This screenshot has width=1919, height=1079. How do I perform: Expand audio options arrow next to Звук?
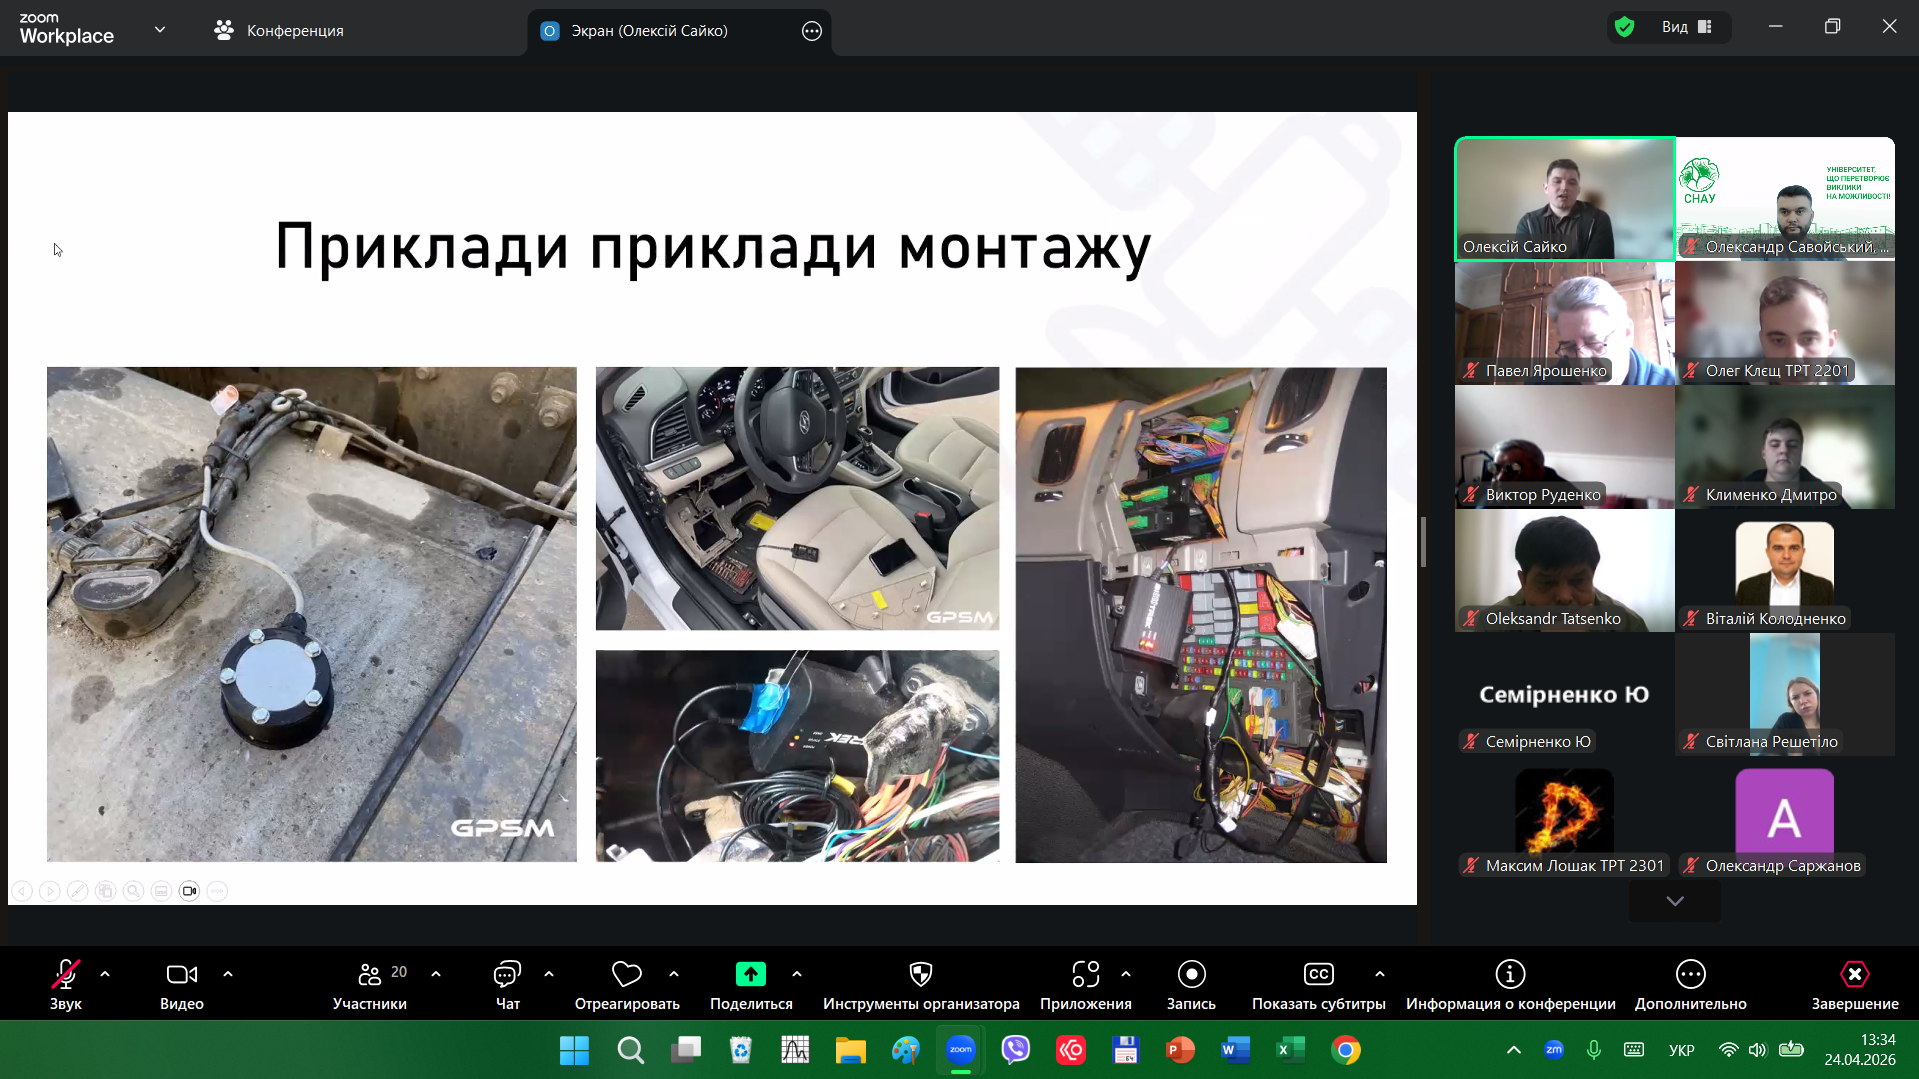click(105, 974)
